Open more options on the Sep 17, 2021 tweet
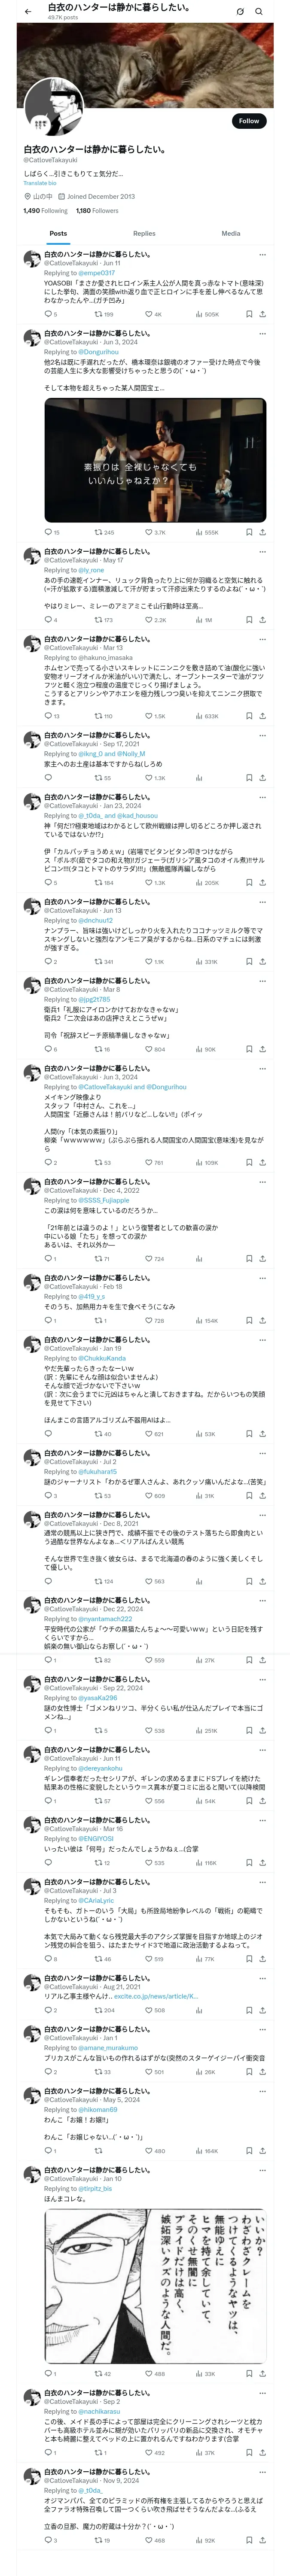Screen dimensions: 290x2576 coord(262,735)
